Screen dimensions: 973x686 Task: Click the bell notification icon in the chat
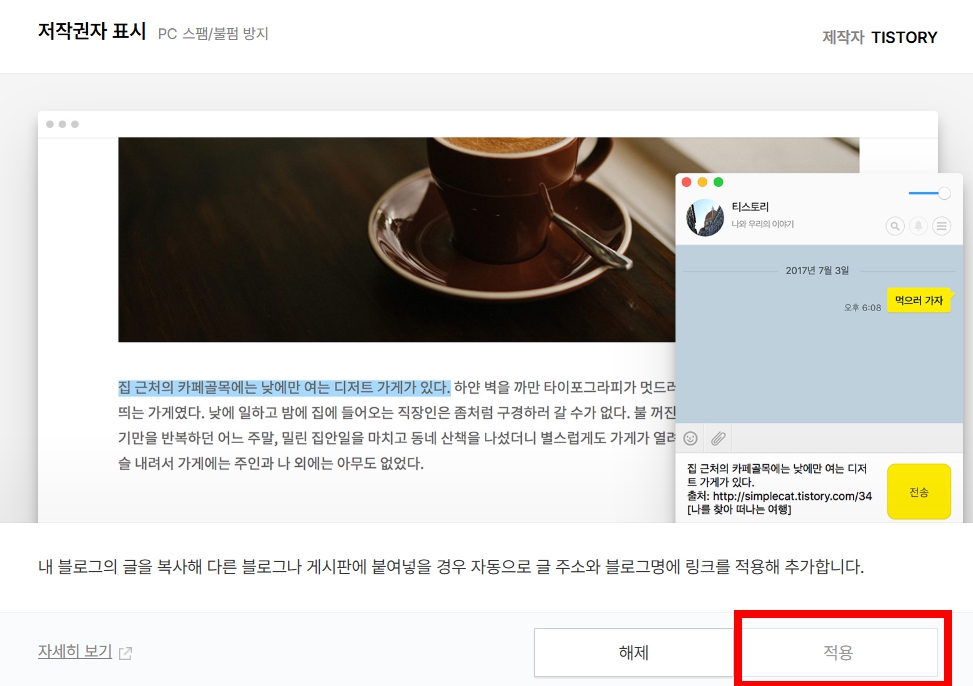click(x=918, y=226)
